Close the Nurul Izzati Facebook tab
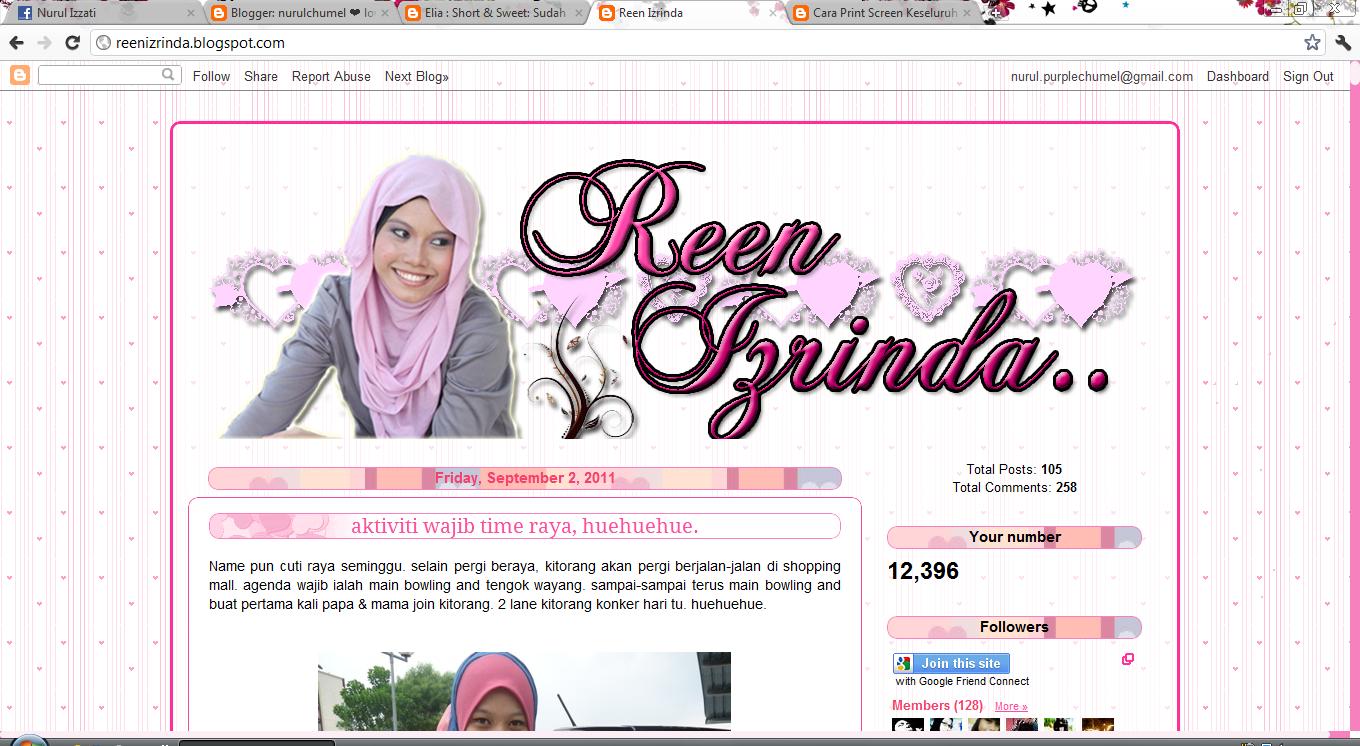Viewport: 1360px width, 746px height. (189, 13)
